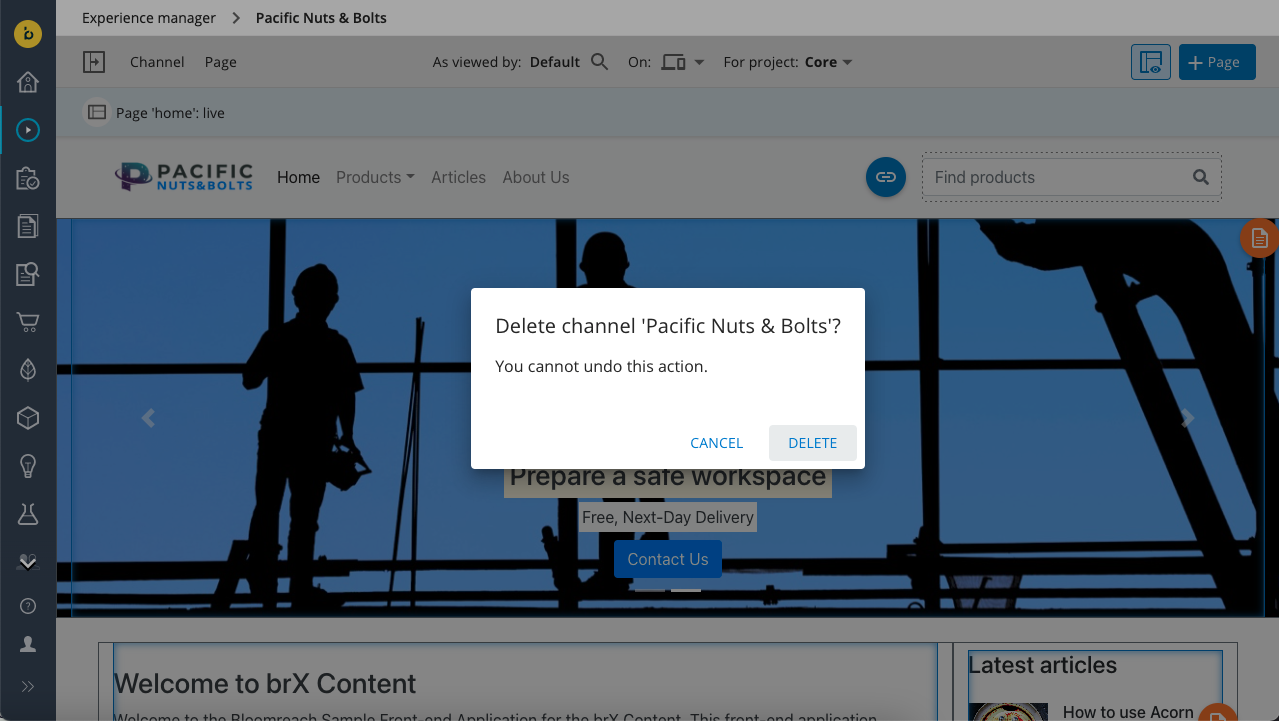Expand the sidebar with double-arrow icon
The image size is (1279, 721).
(28, 686)
